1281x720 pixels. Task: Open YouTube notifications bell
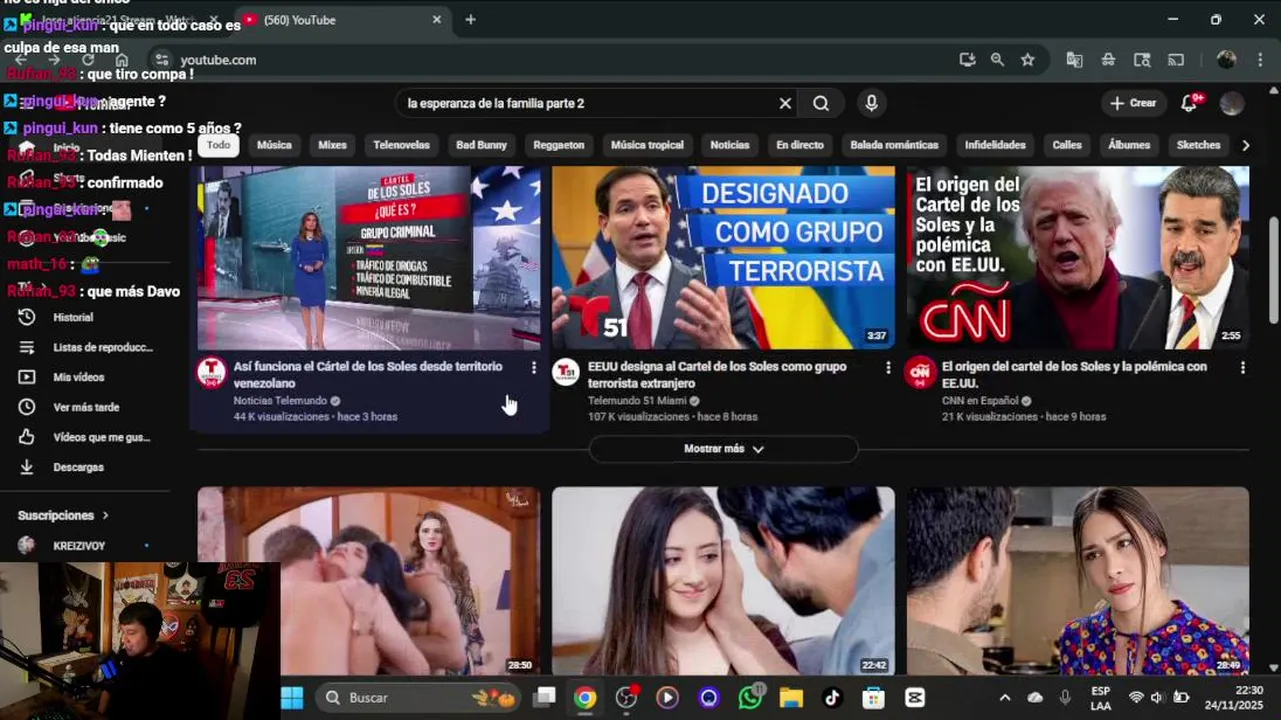(1189, 103)
